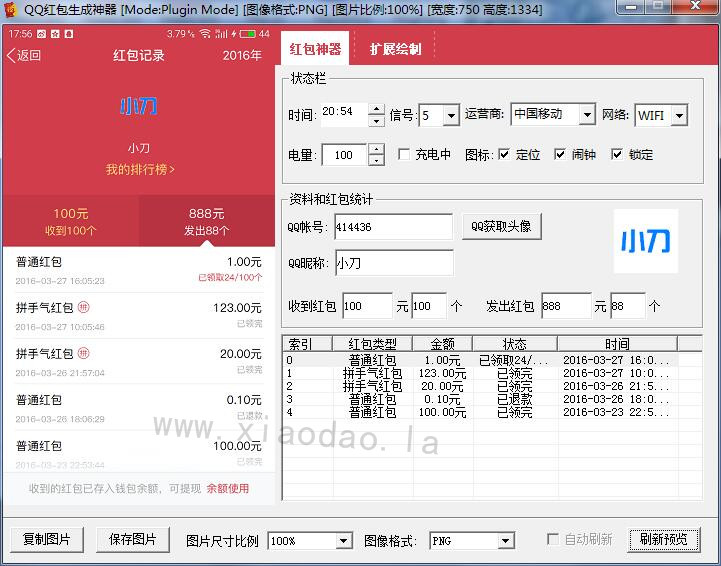Click the 保存图片 button

click(x=132, y=539)
